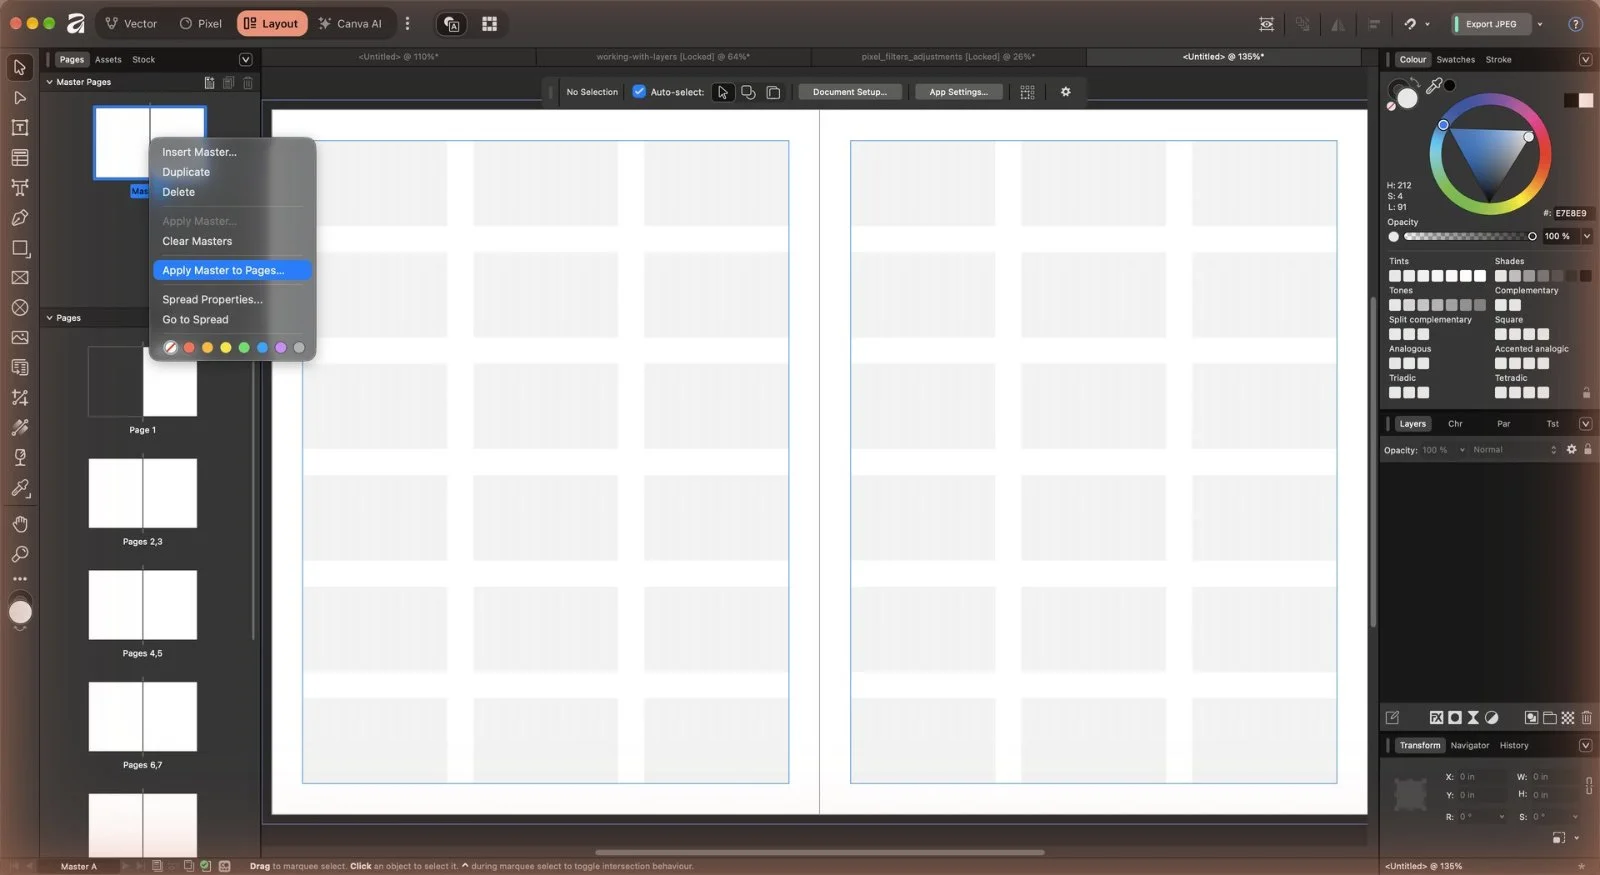Open the Opacity percentage dropdown
The image size is (1600, 875).
click(x=1586, y=236)
